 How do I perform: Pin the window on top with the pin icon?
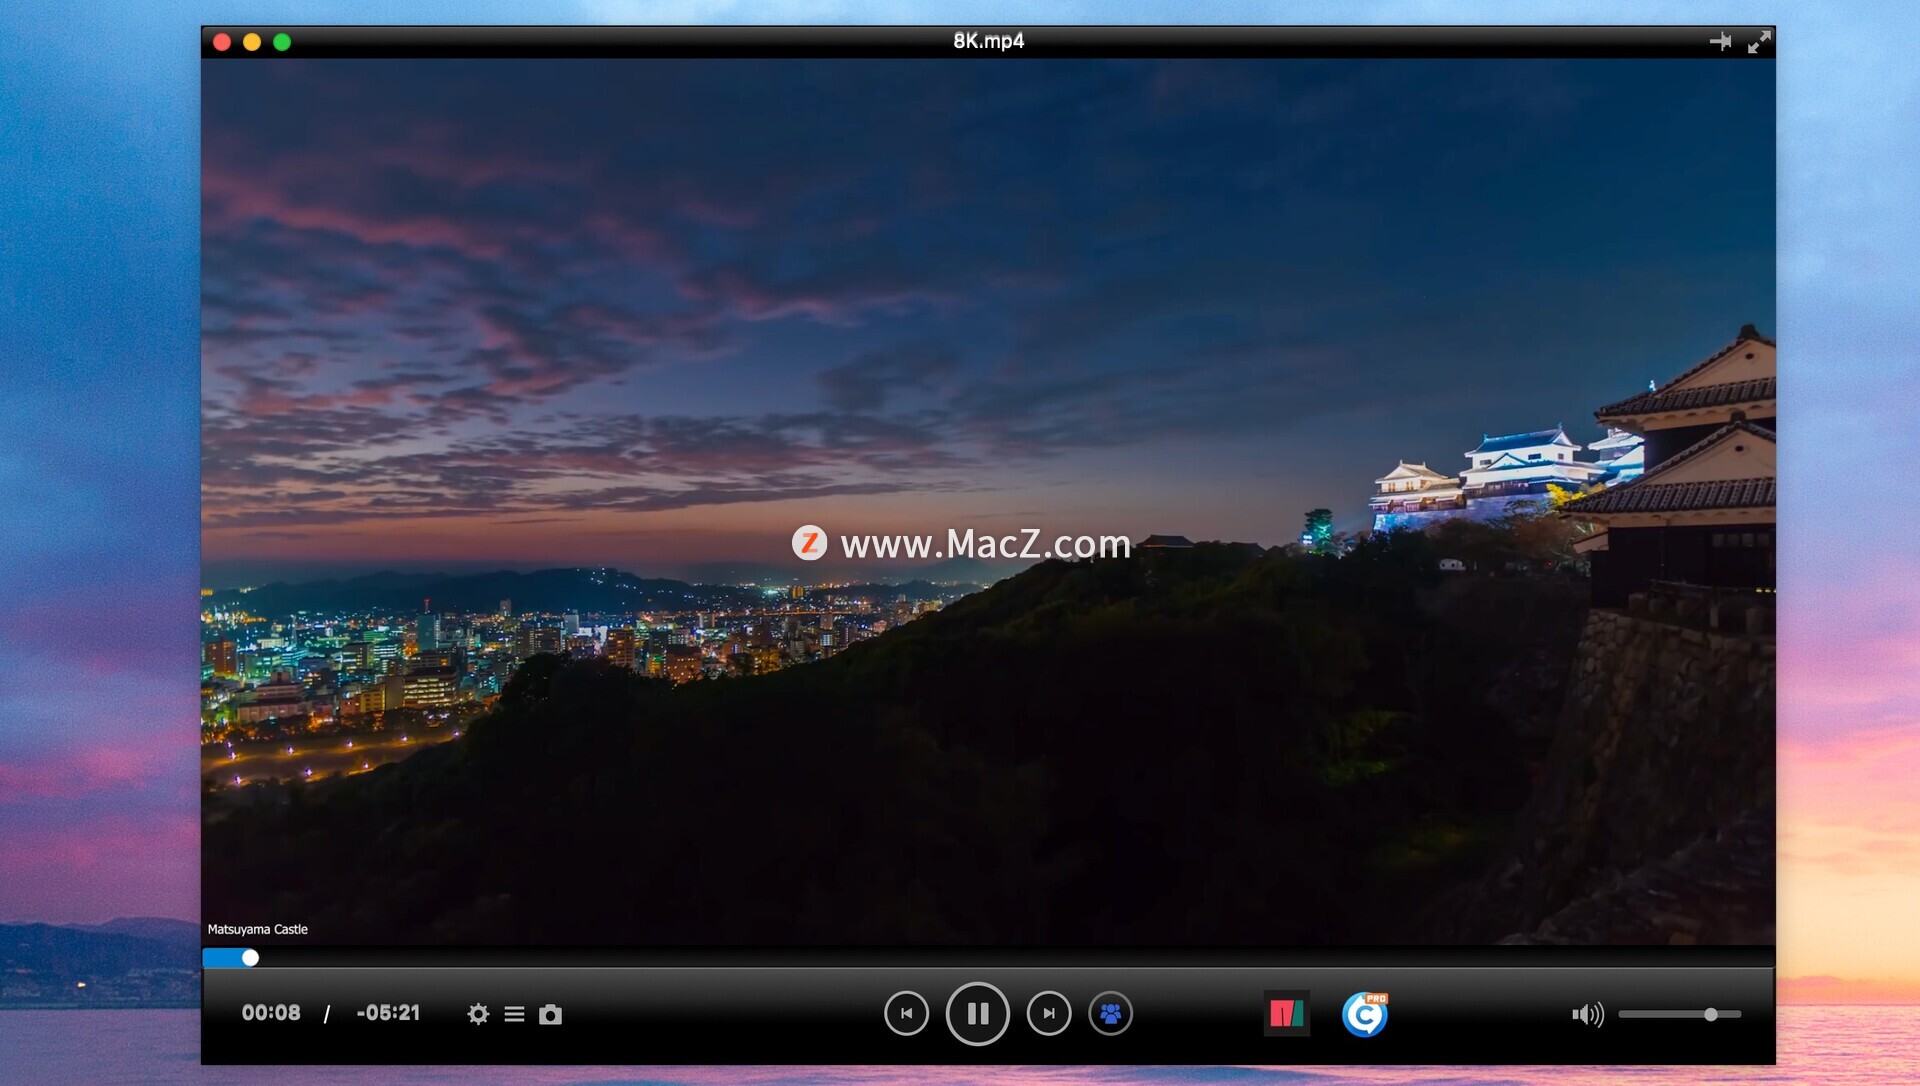coord(1720,41)
